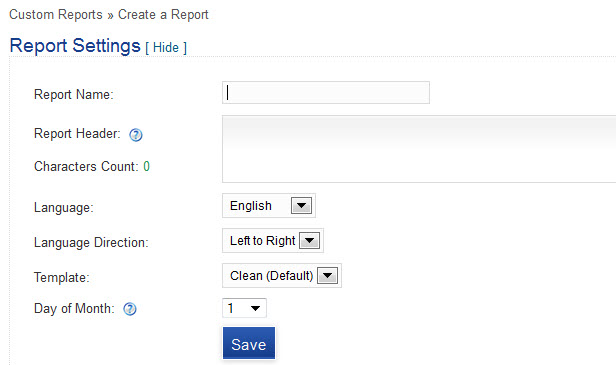The image size is (616, 365).
Task: Click the Language Direction label
Action: tap(91, 242)
